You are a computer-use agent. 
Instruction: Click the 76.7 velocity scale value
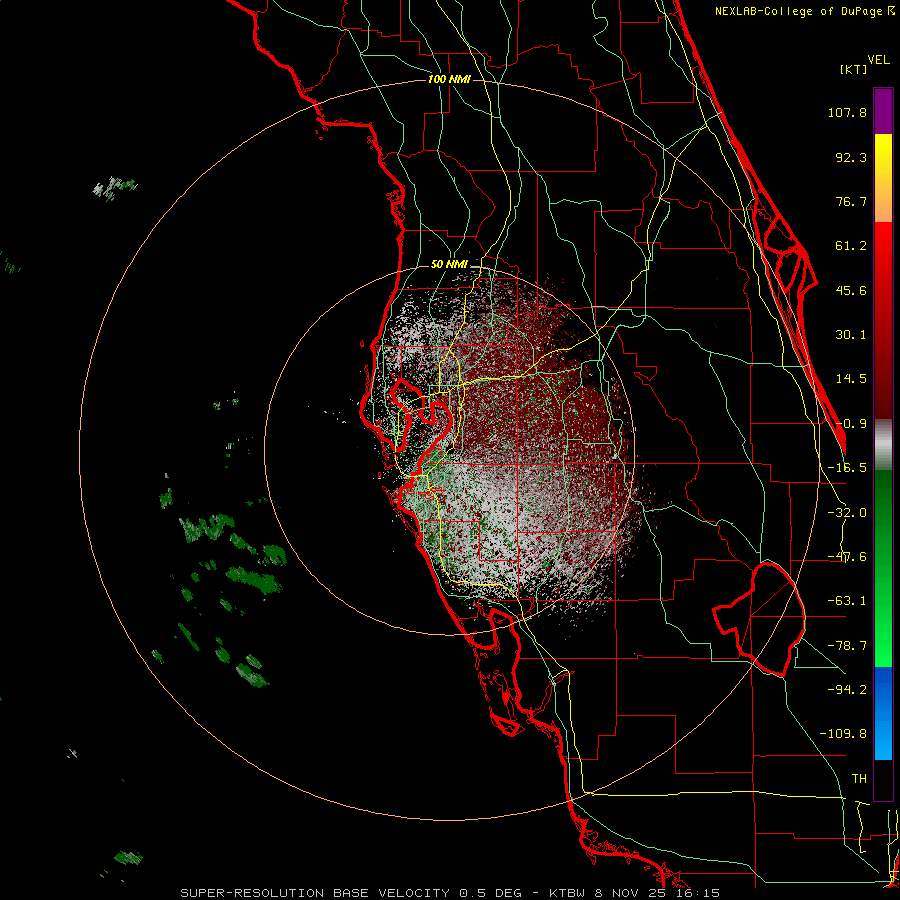[x=851, y=201]
